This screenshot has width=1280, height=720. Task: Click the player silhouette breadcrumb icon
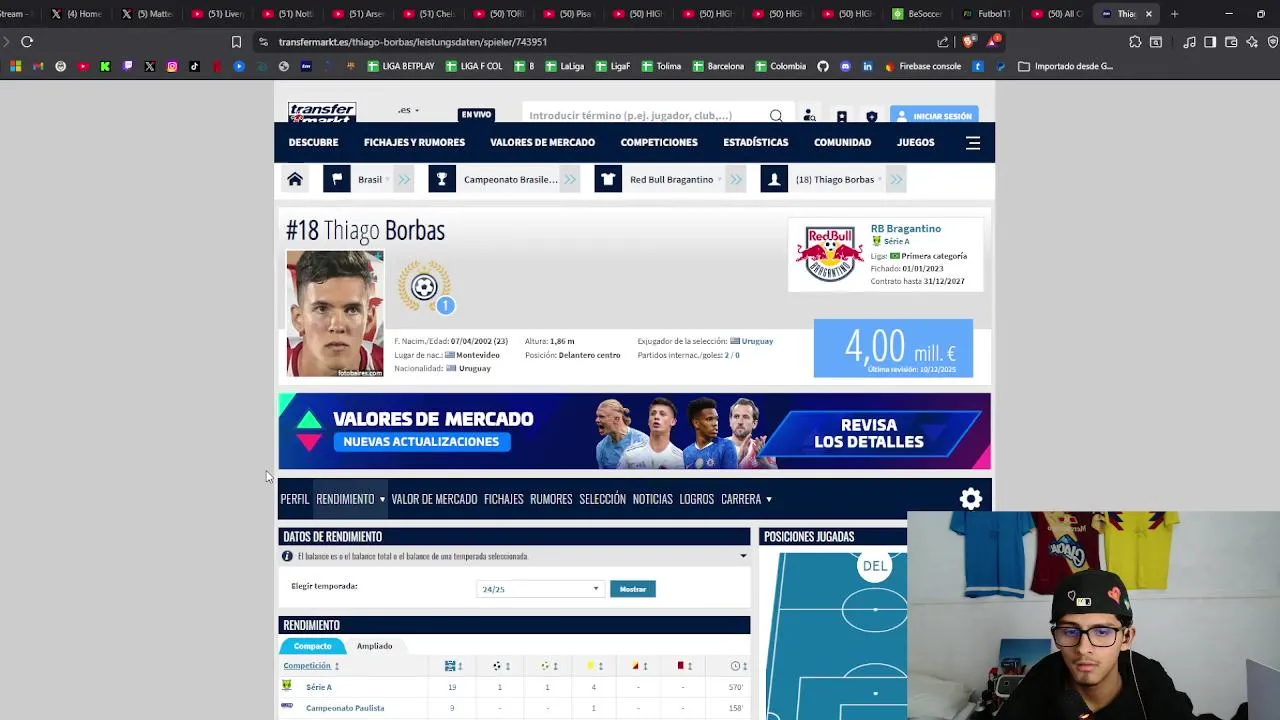(x=774, y=179)
